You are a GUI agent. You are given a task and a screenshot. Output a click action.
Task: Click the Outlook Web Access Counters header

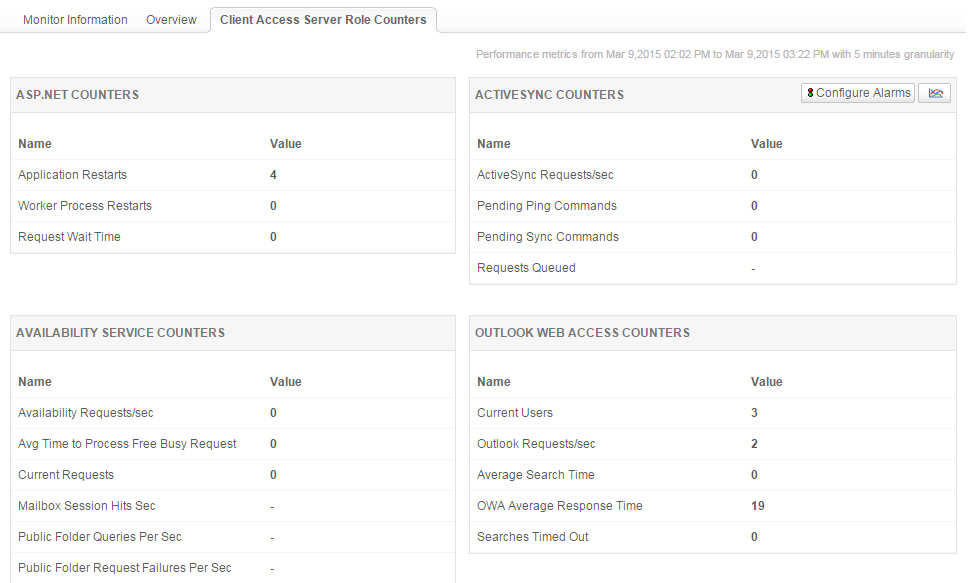coord(582,333)
